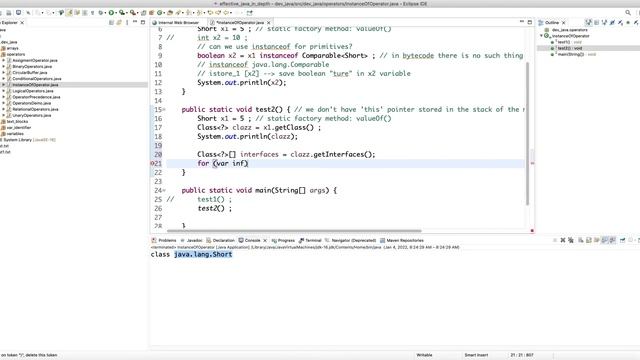The width and height of the screenshot is (640, 360).
Task: Select test2() : void in Outline
Action: pos(570,48)
